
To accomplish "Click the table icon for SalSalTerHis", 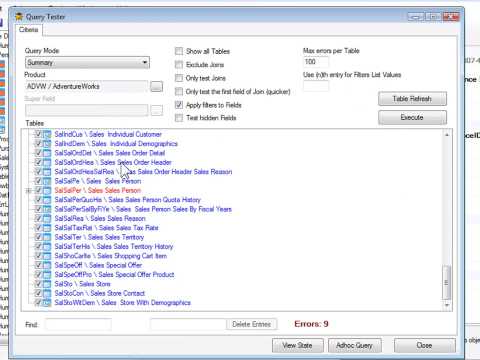I will pyautogui.click(x=48, y=246).
